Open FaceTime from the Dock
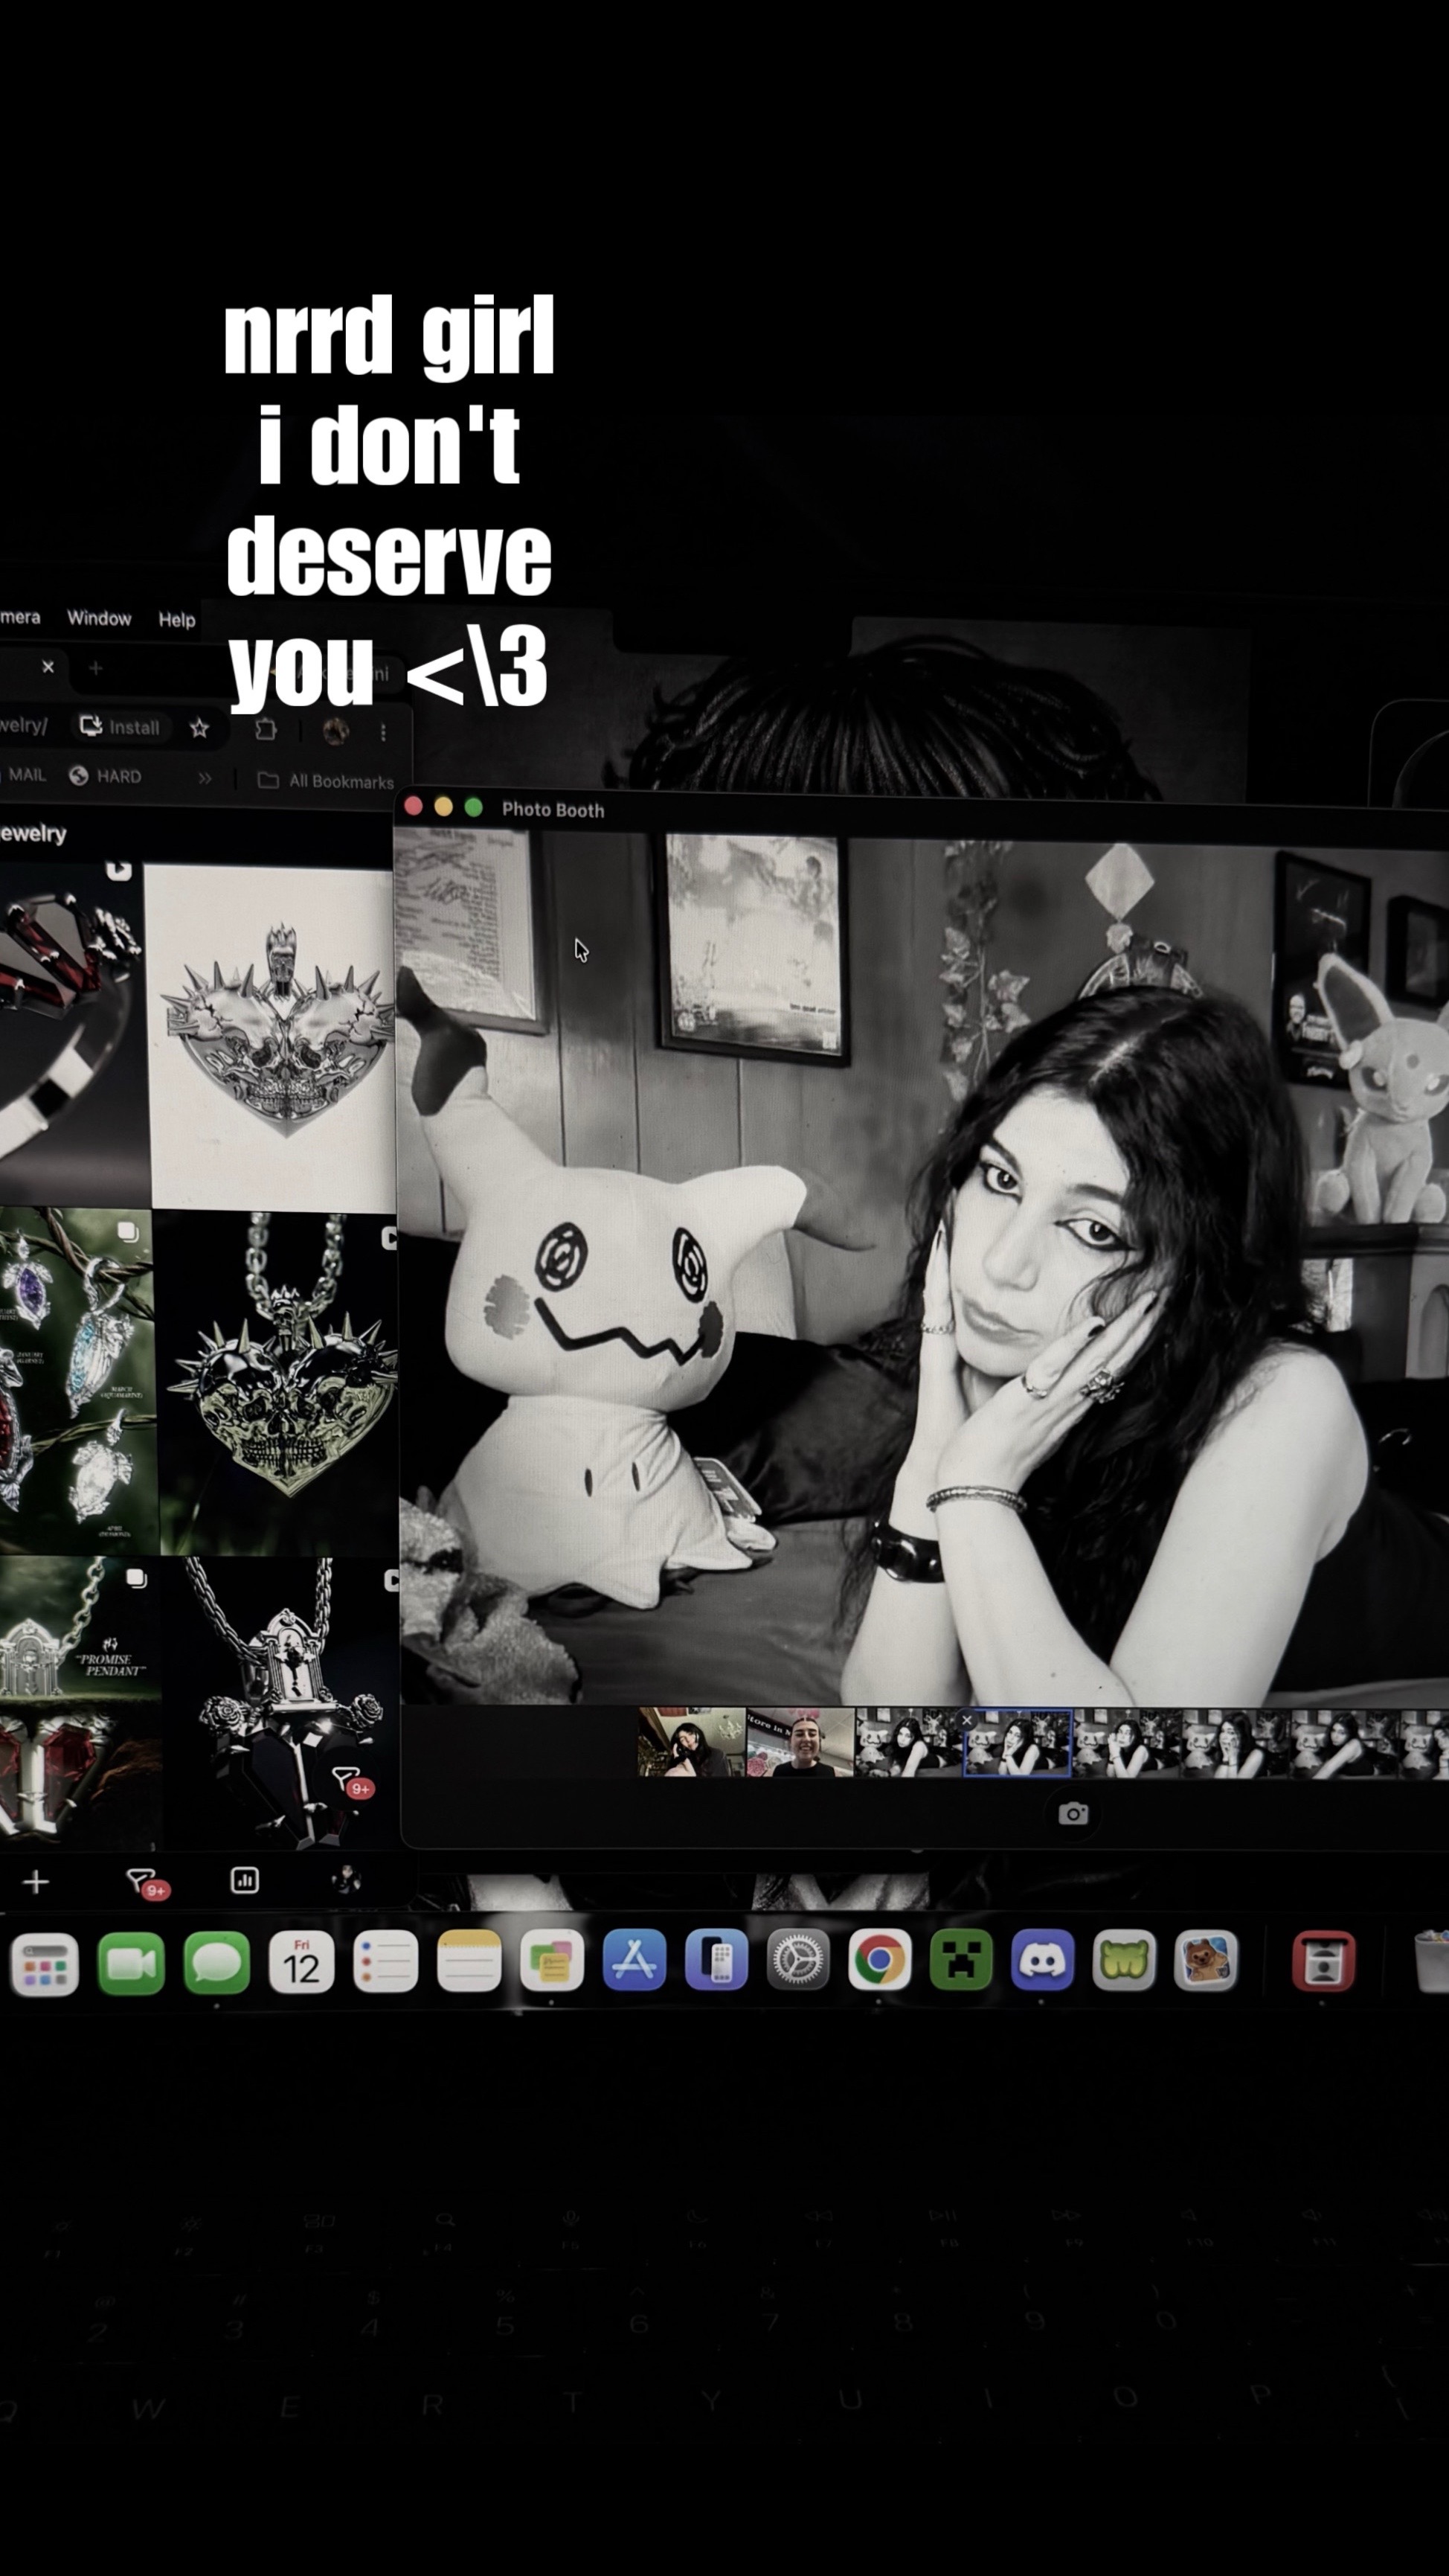The image size is (1449, 2576). (132, 1963)
